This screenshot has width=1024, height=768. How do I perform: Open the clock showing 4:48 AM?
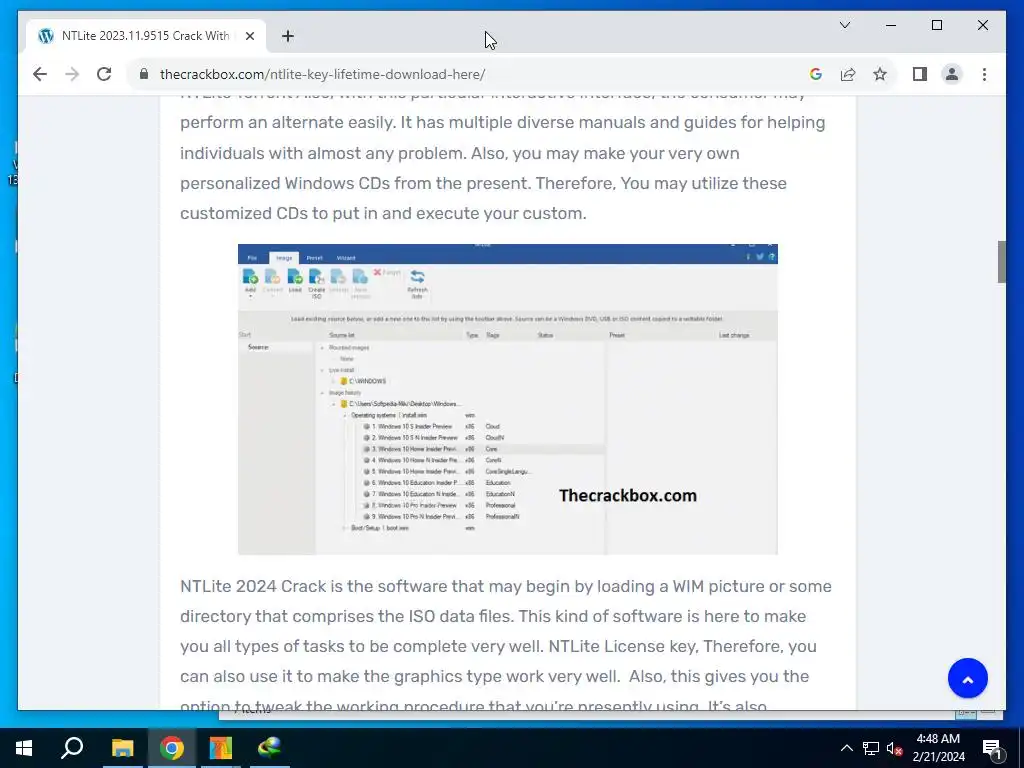[x=938, y=748]
